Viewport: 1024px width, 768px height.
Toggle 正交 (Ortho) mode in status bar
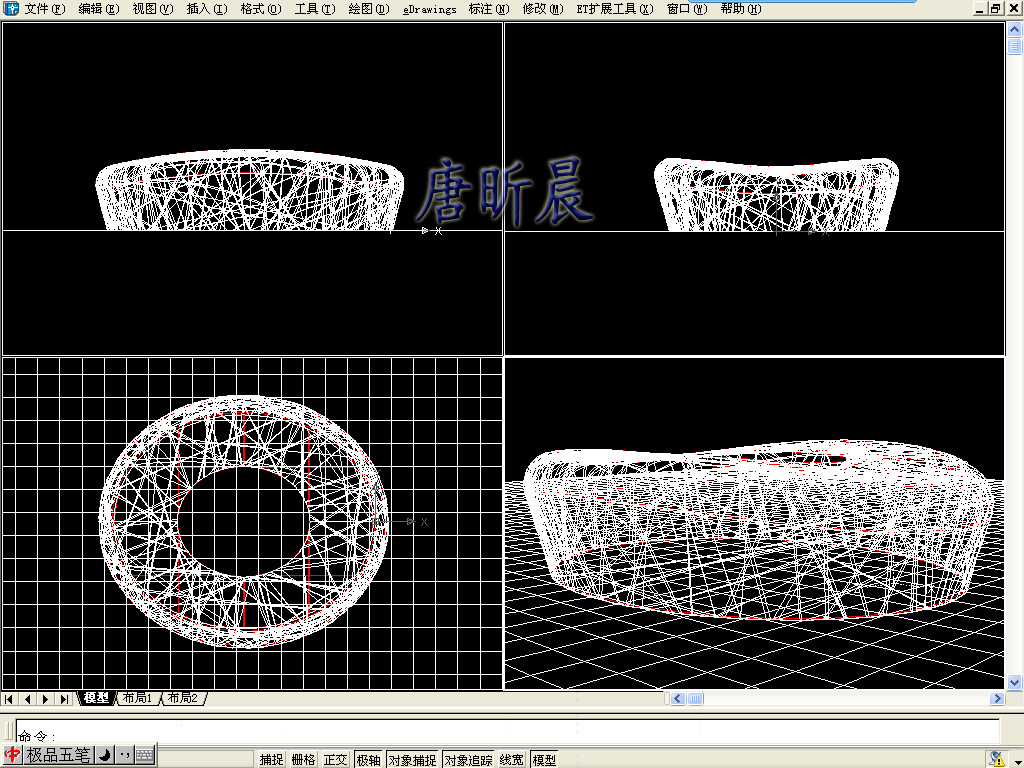[335, 760]
